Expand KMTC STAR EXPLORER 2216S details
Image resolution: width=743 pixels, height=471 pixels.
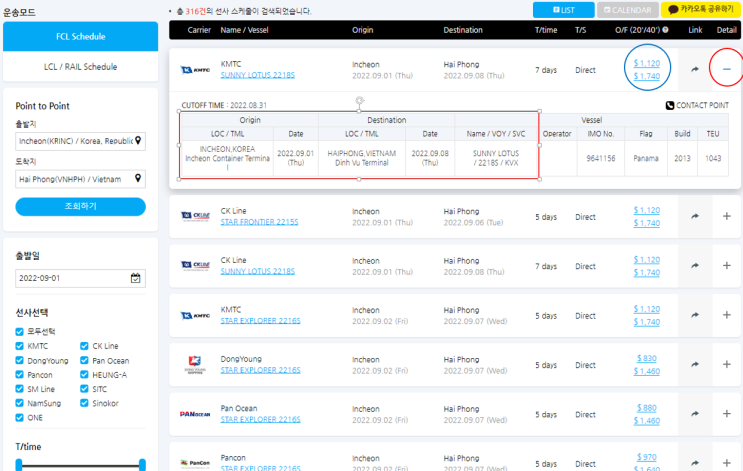pyautogui.click(x=726, y=315)
